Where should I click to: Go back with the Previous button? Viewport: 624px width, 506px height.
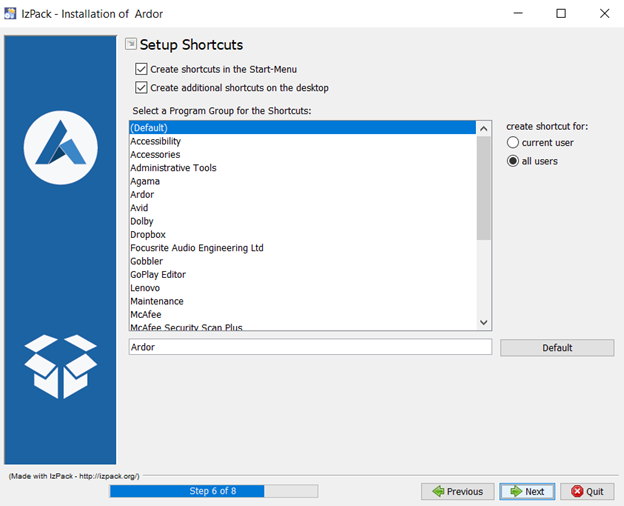point(457,491)
